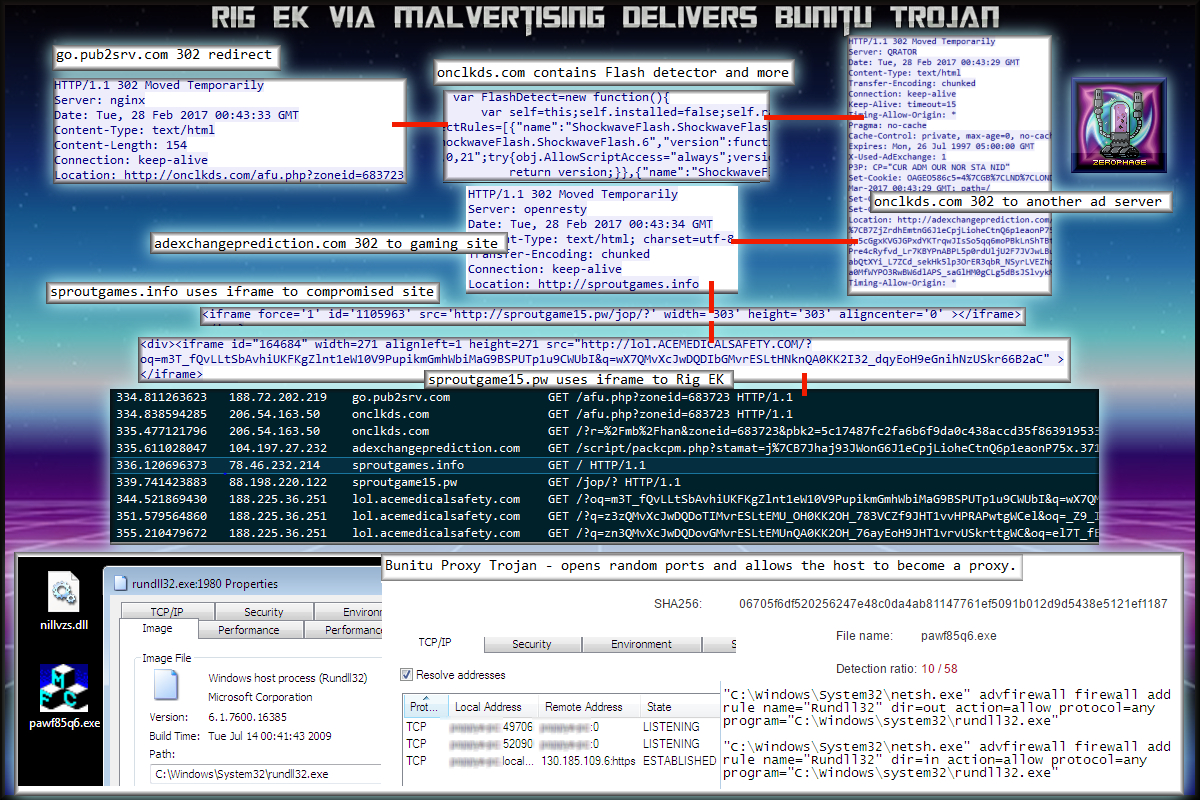
Task: Click the pawf85q6.exe MFC icon
Action: 63,687
